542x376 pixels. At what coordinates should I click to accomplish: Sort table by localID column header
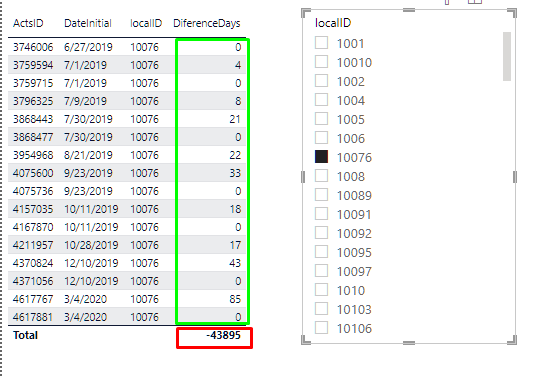pos(146,23)
